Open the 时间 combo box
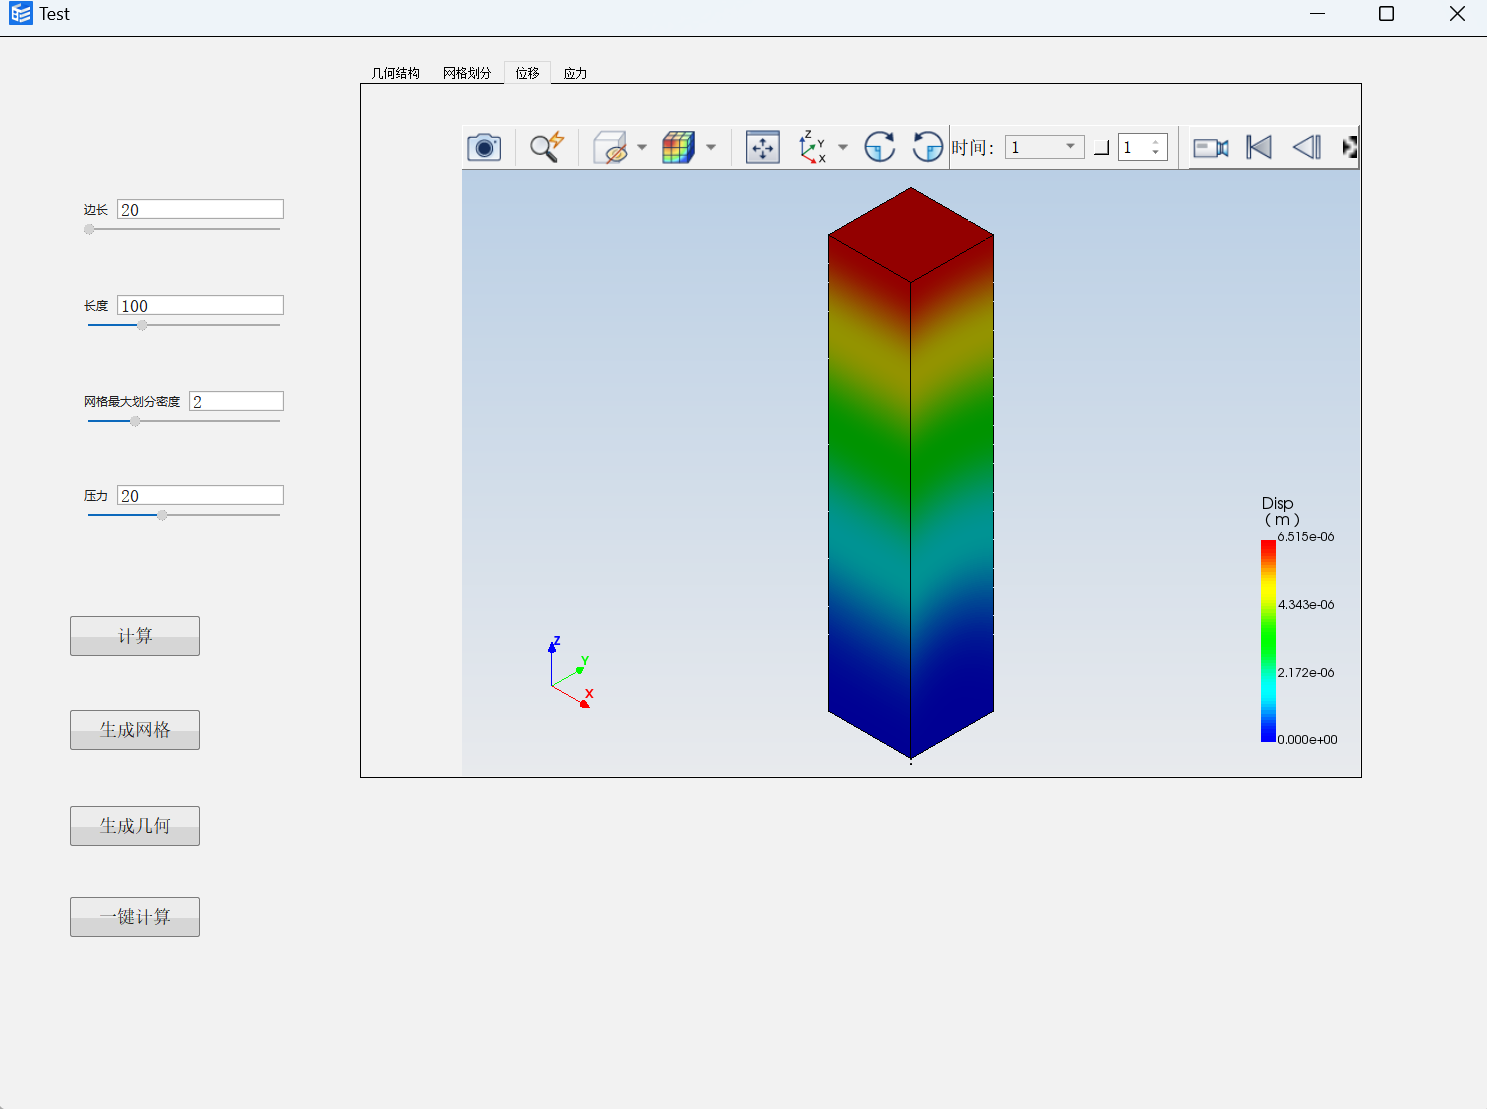 (1045, 147)
